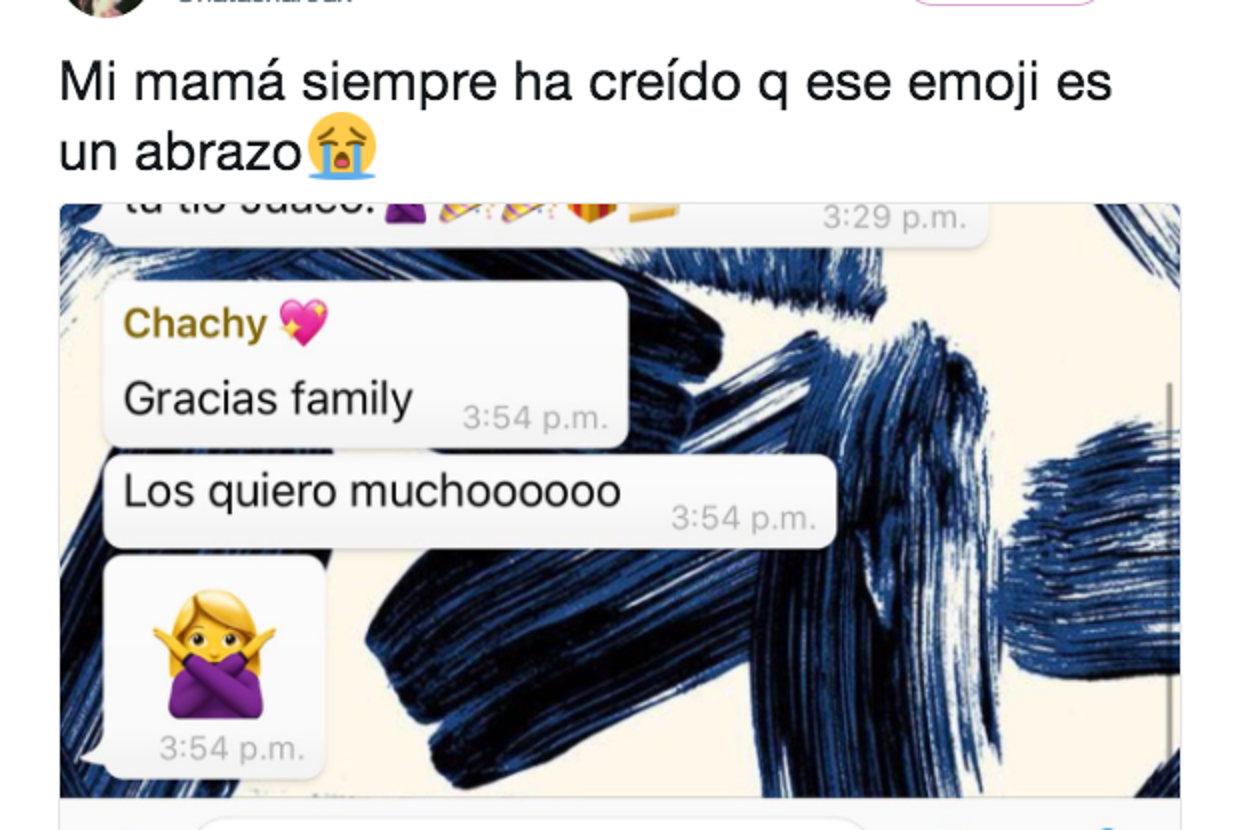Click the 3:54 p.m. time under emoji
This screenshot has height=830, width=1250.
pos(232,748)
